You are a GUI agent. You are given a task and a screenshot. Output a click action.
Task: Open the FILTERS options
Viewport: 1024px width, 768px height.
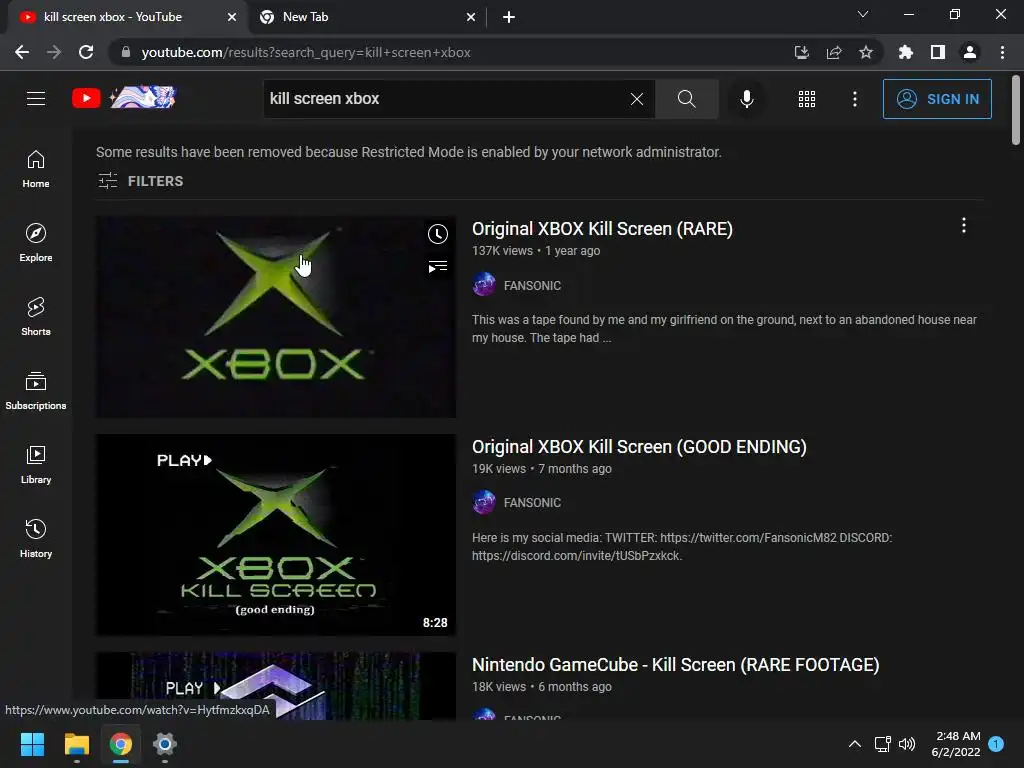click(x=140, y=181)
